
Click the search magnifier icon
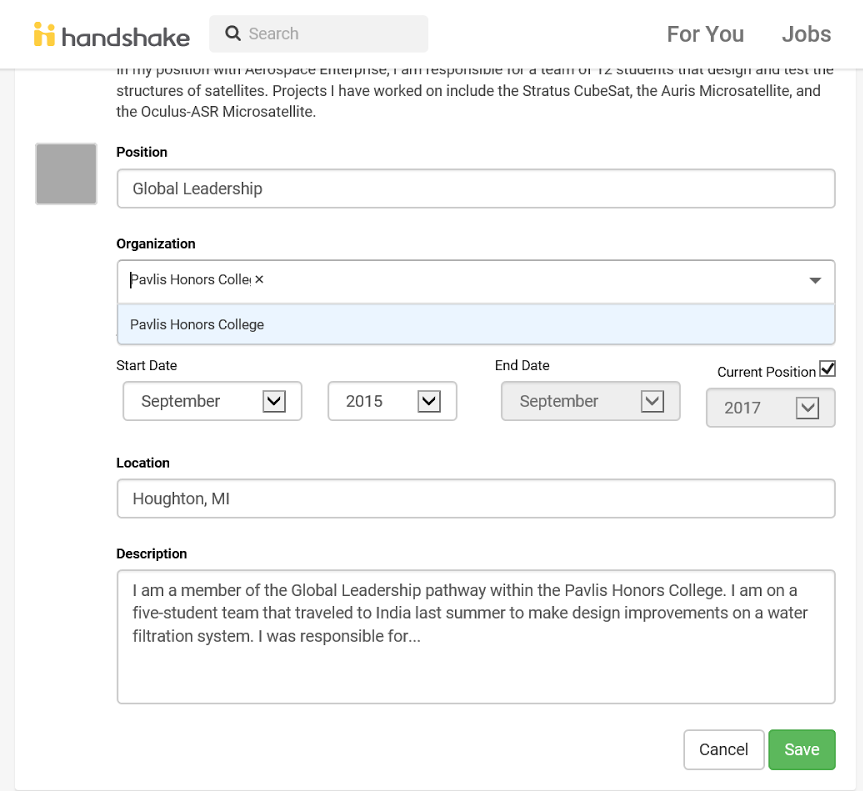click(233, 34)
